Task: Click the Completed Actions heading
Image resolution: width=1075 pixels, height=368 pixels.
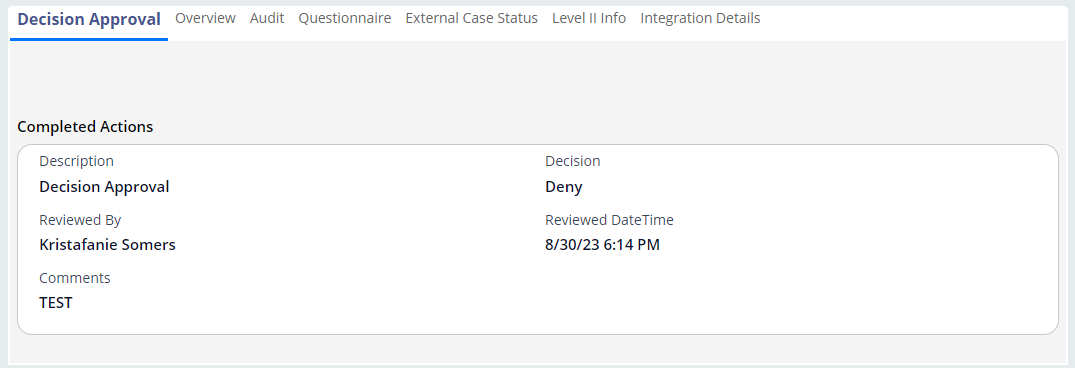Action: (85, 127)
